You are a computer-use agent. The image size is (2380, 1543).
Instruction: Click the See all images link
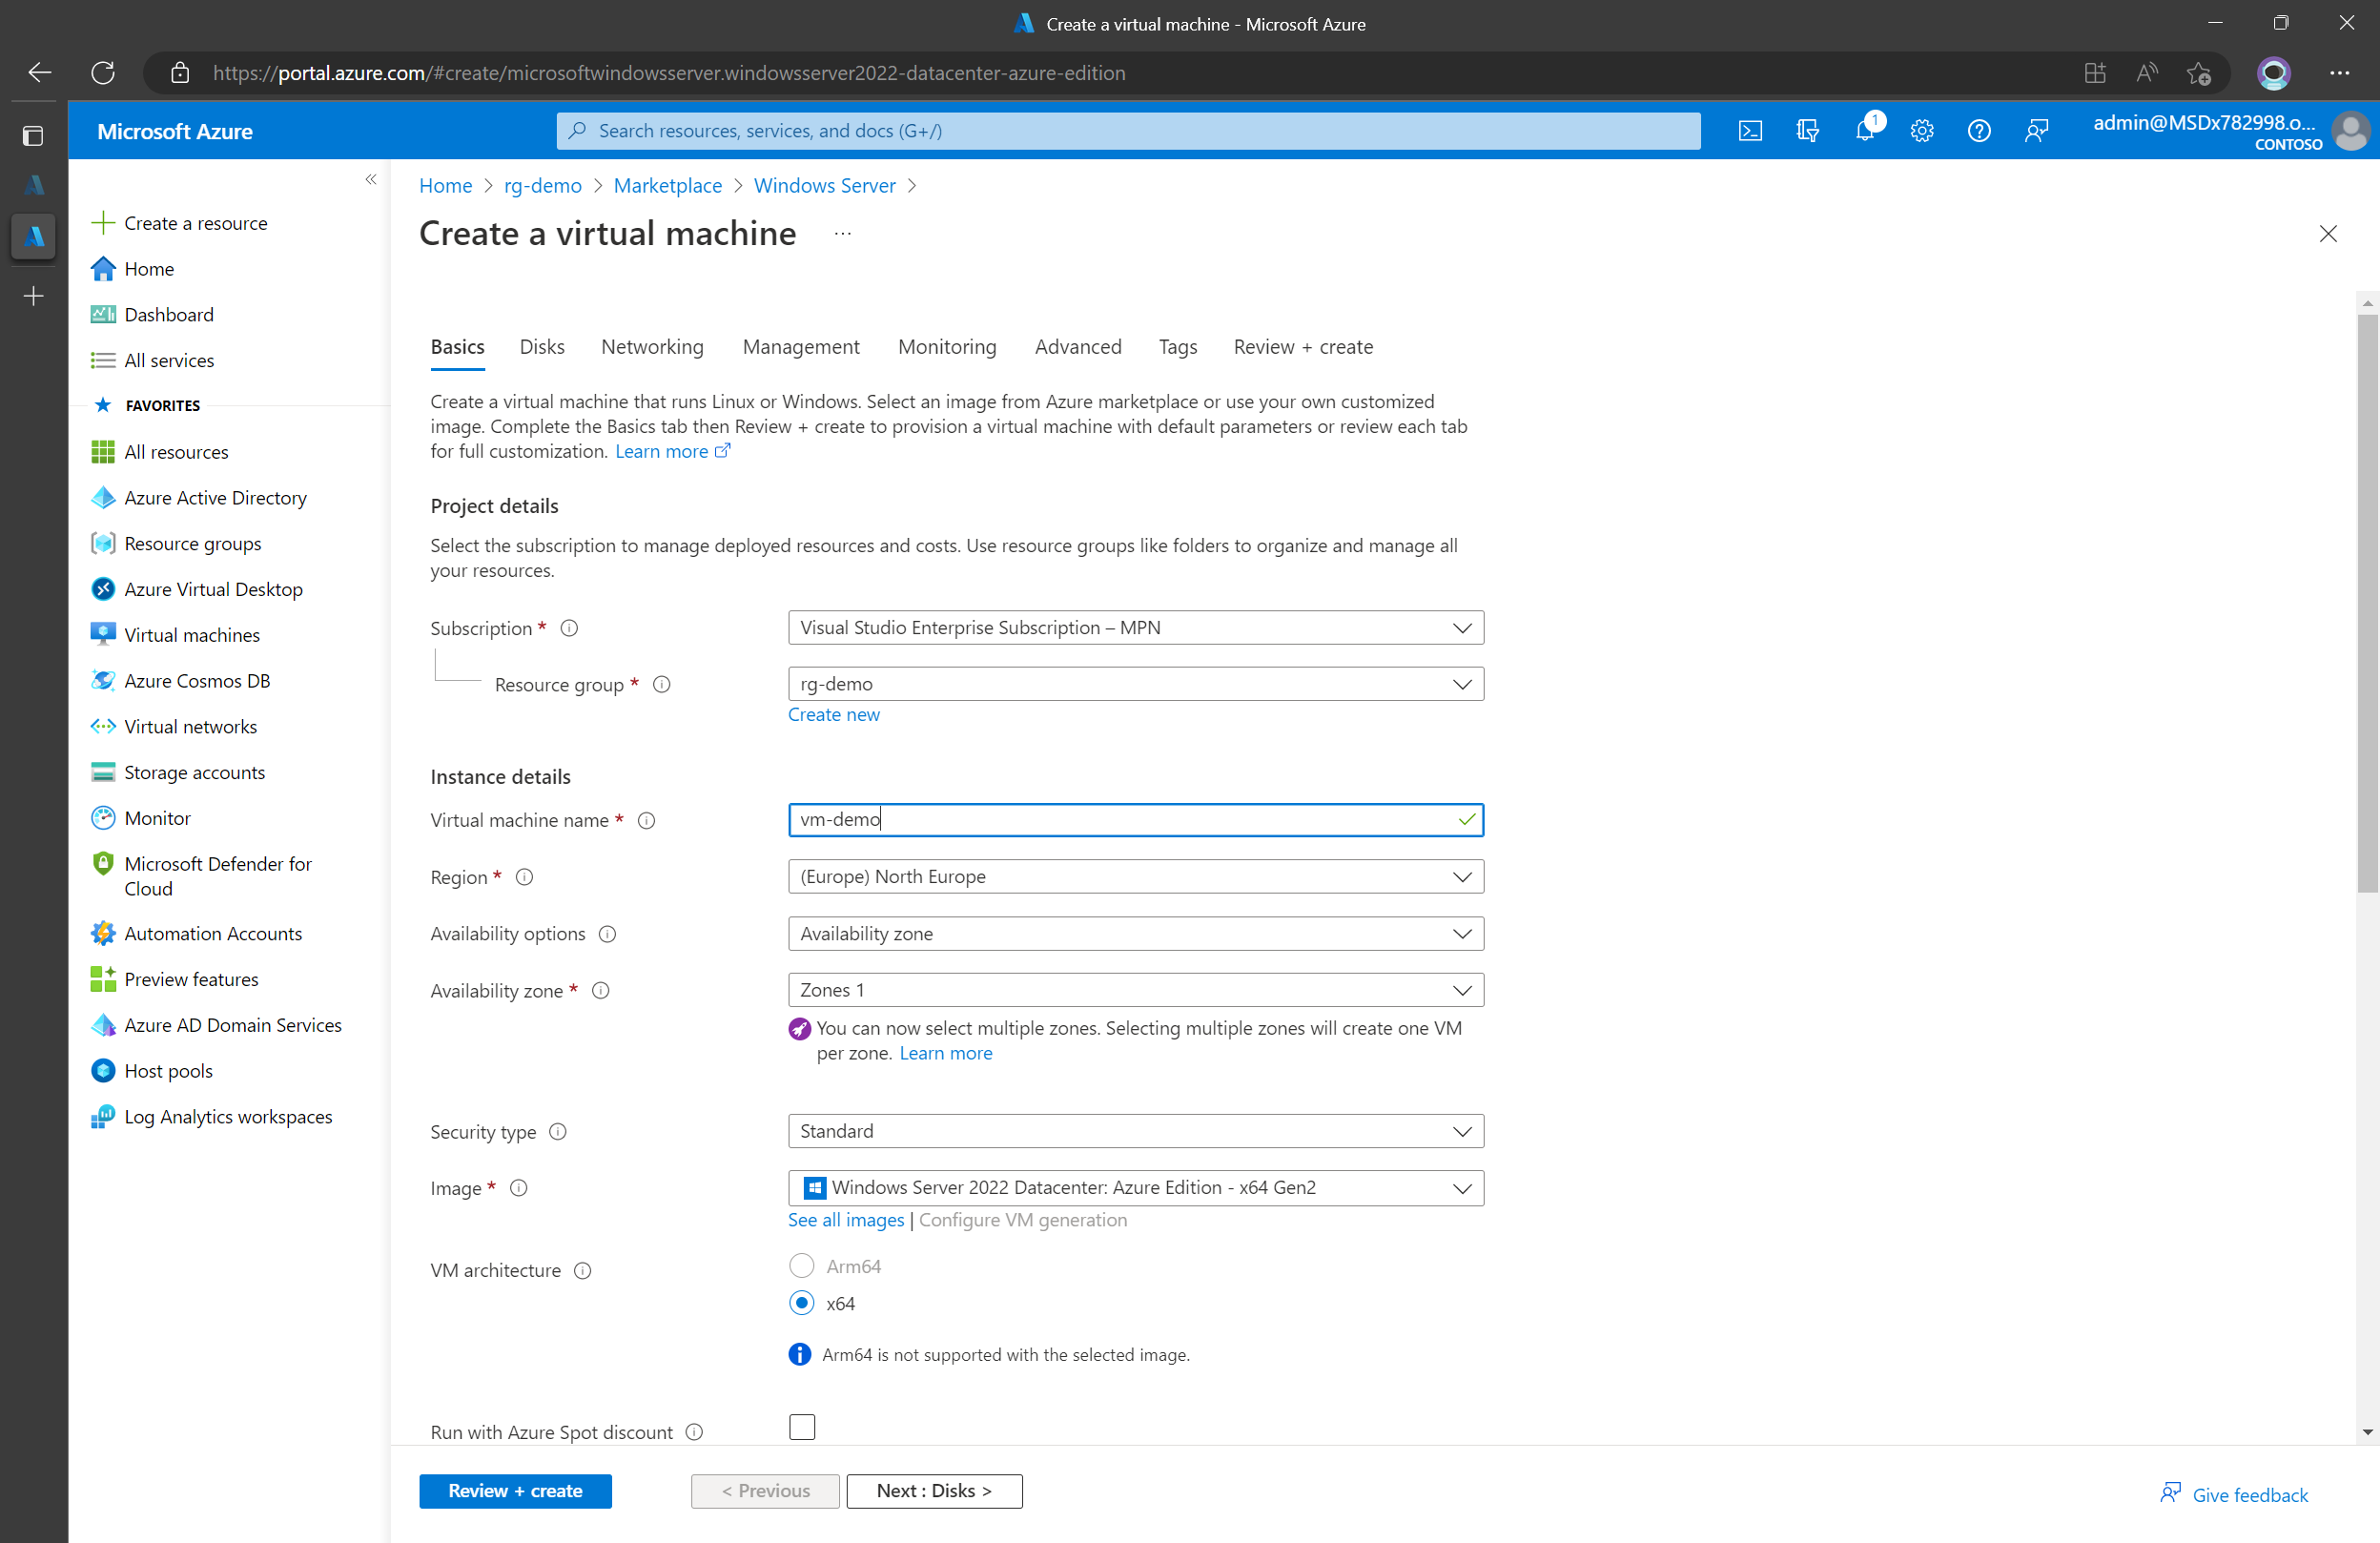845,1220
